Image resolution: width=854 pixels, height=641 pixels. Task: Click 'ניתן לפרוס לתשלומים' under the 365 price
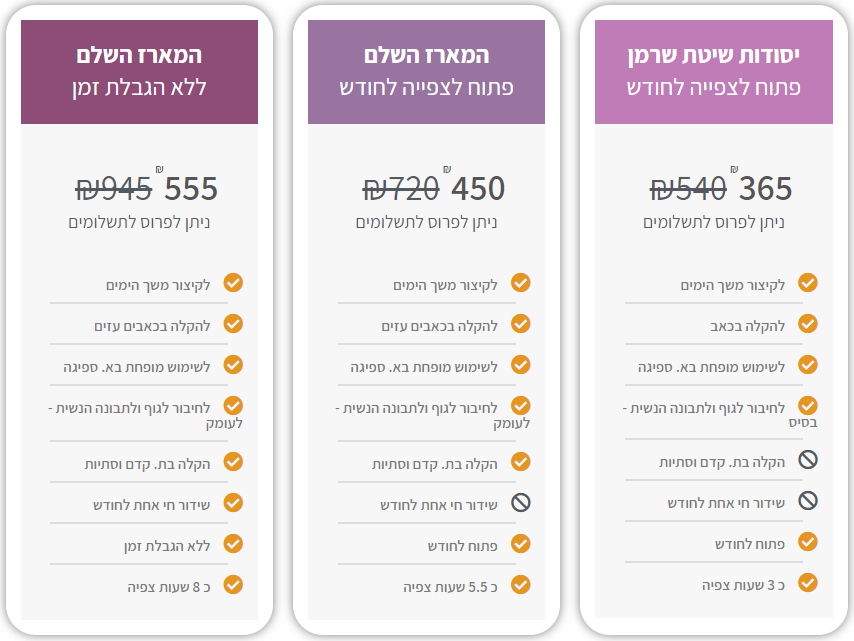click(x=713, y=222)
